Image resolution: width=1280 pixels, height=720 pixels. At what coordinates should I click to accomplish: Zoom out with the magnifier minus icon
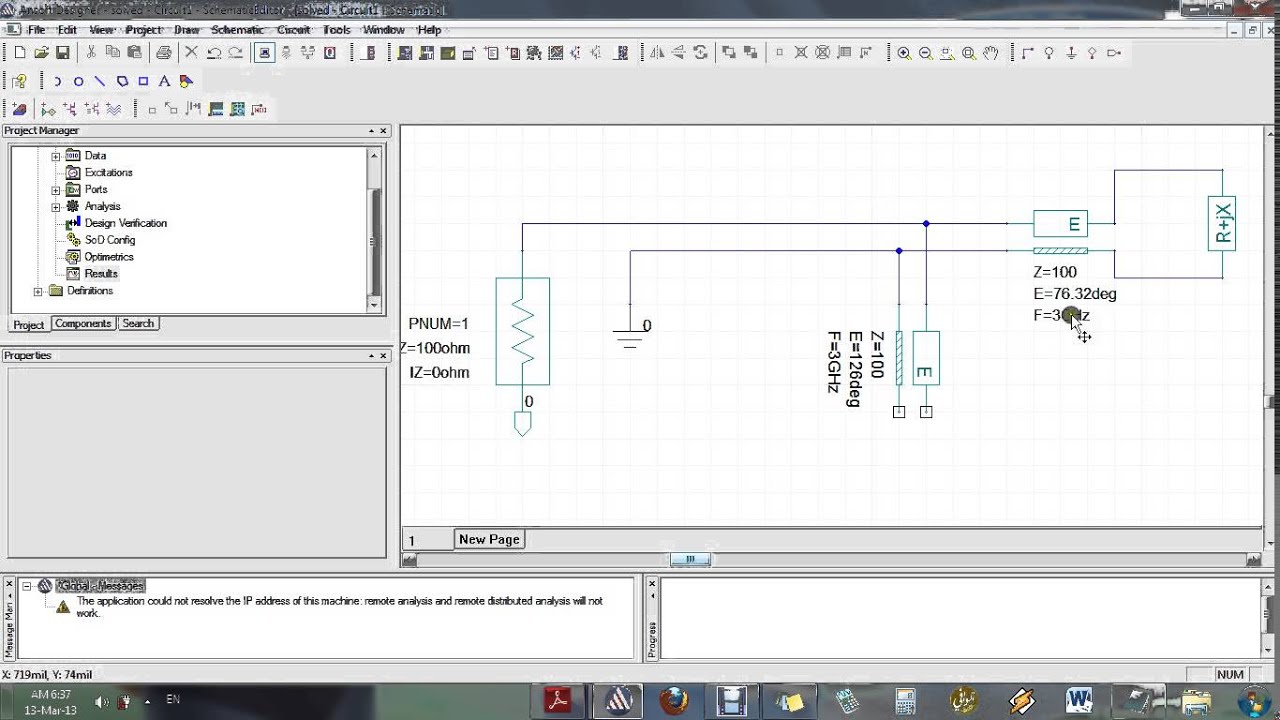pyautogui.click(x=926, y=53)
